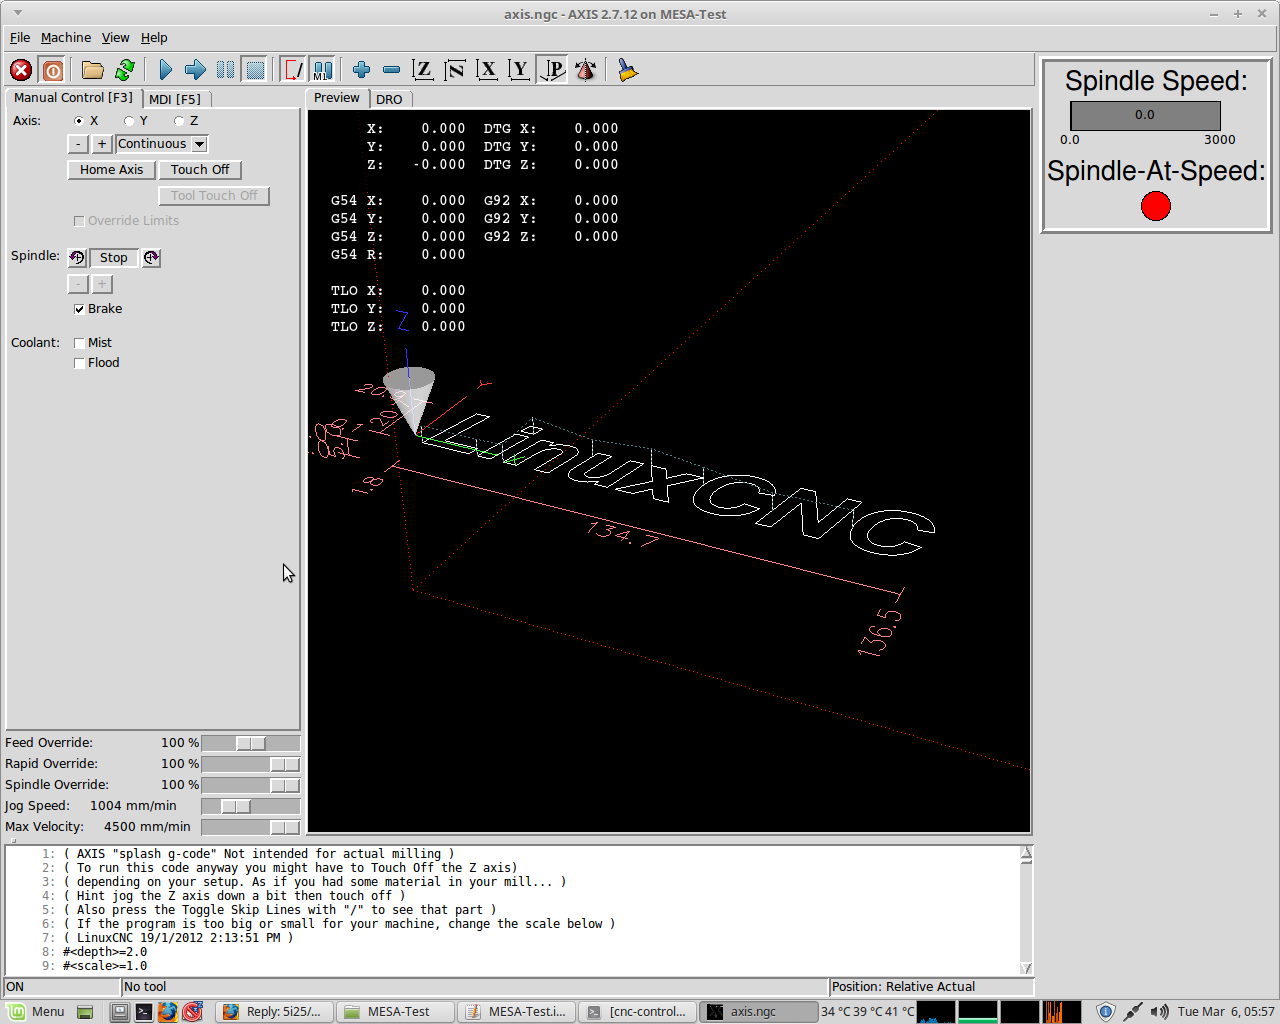
Task: Select the Preview tab
Action: tap(337, 98)
